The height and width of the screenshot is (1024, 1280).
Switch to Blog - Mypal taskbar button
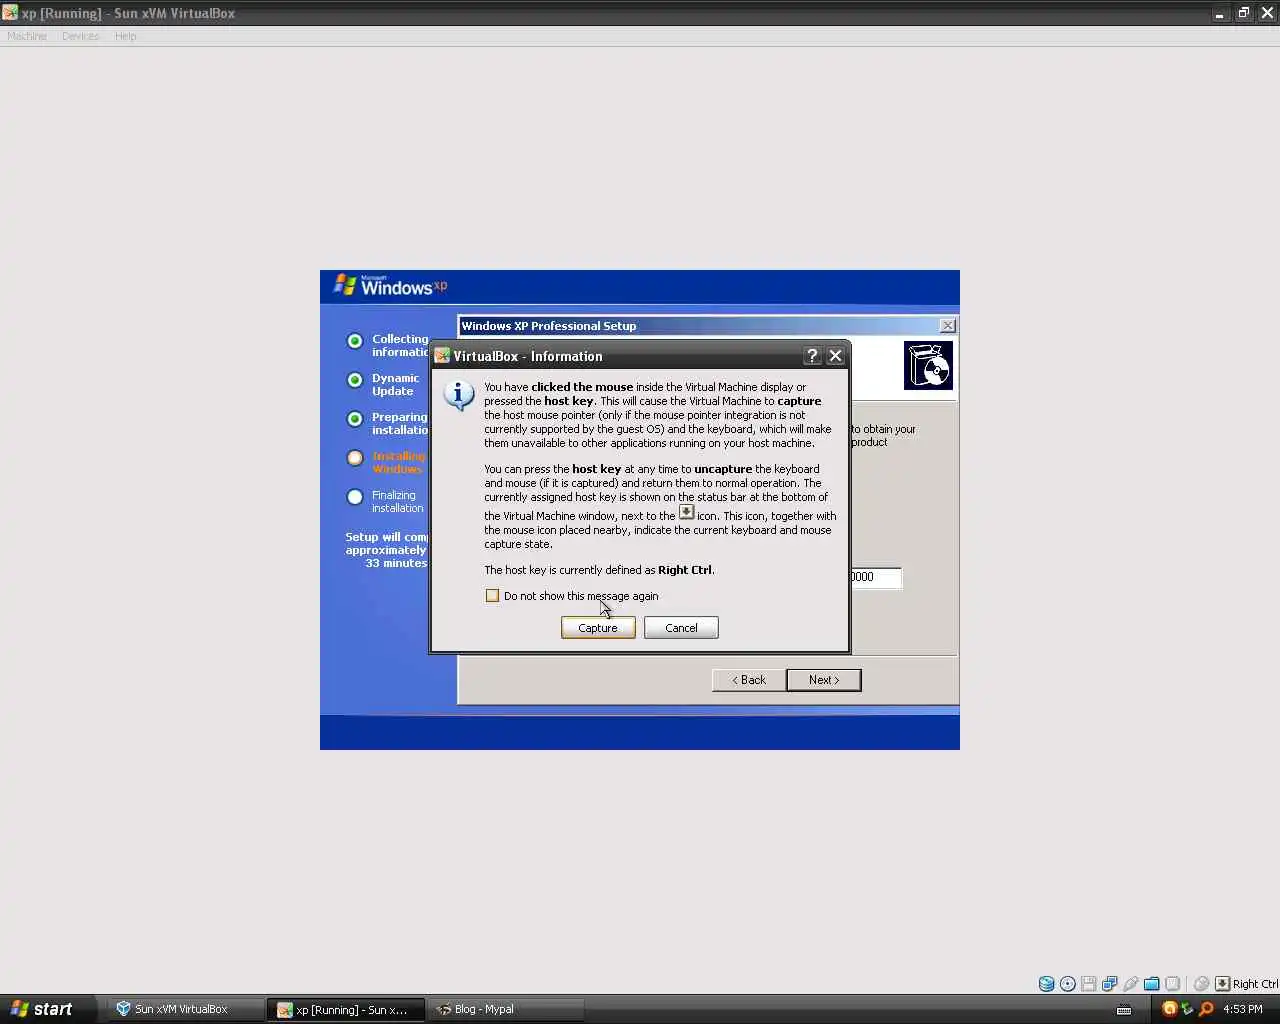tap(506, 1009)
